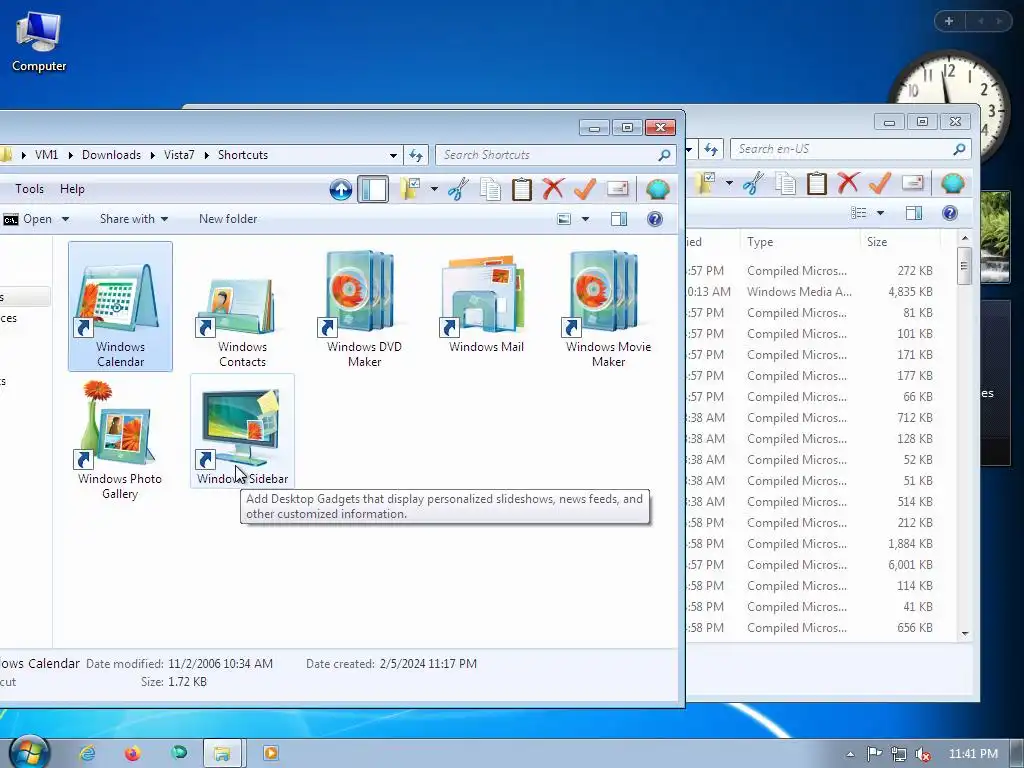Click the red Delete X in Shortcuts window
1024x768 pixels.
(552, 189)
